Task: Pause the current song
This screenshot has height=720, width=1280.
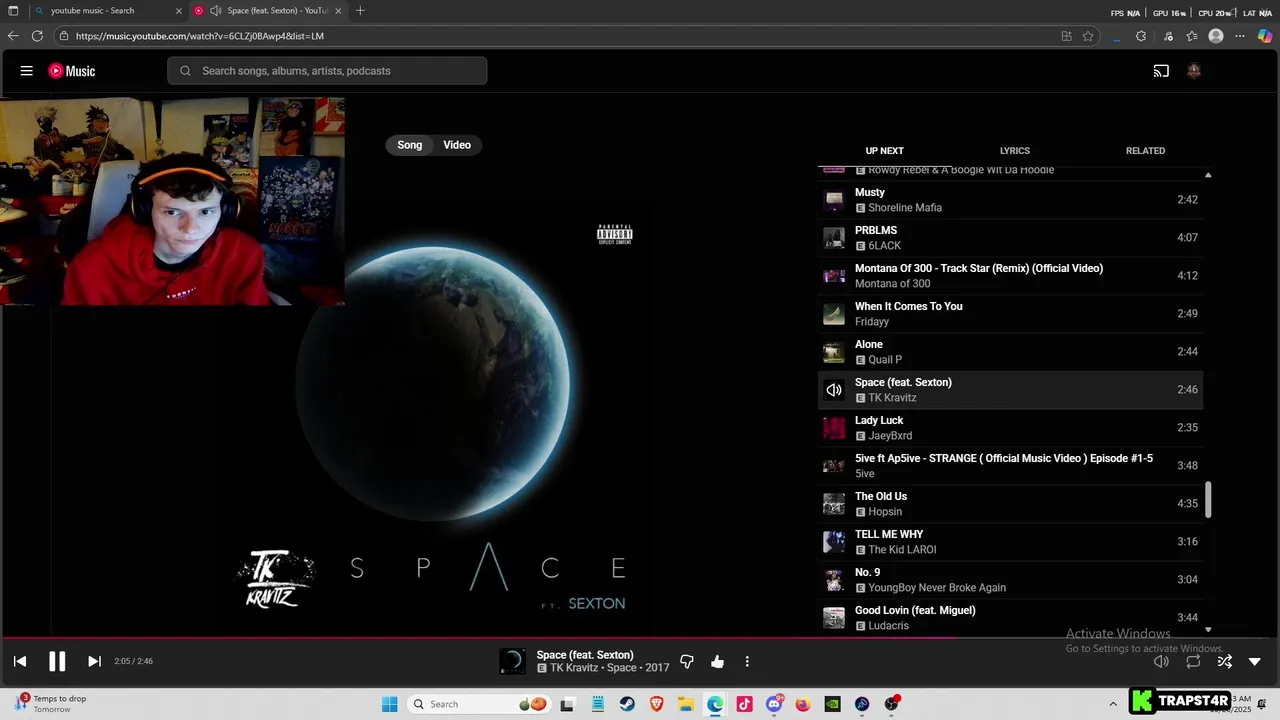Action: (57, 661)
